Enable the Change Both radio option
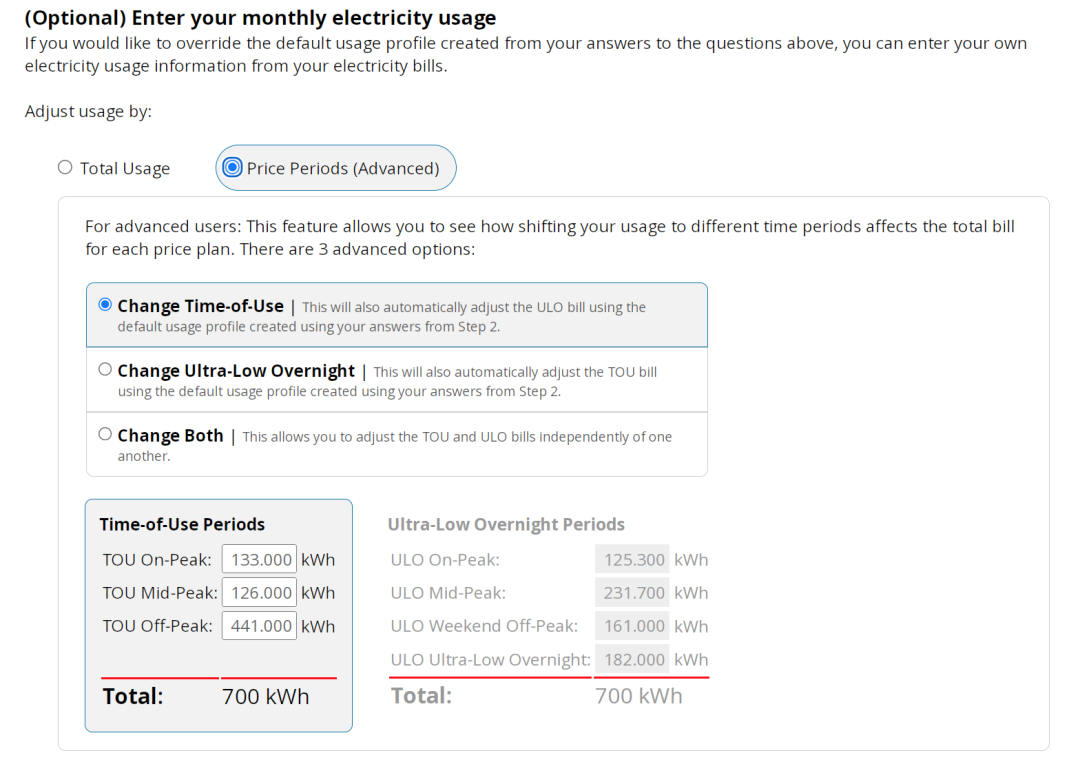Image resolution: width=1080 pixels, height=773 pixels. (x=105, y=435)
